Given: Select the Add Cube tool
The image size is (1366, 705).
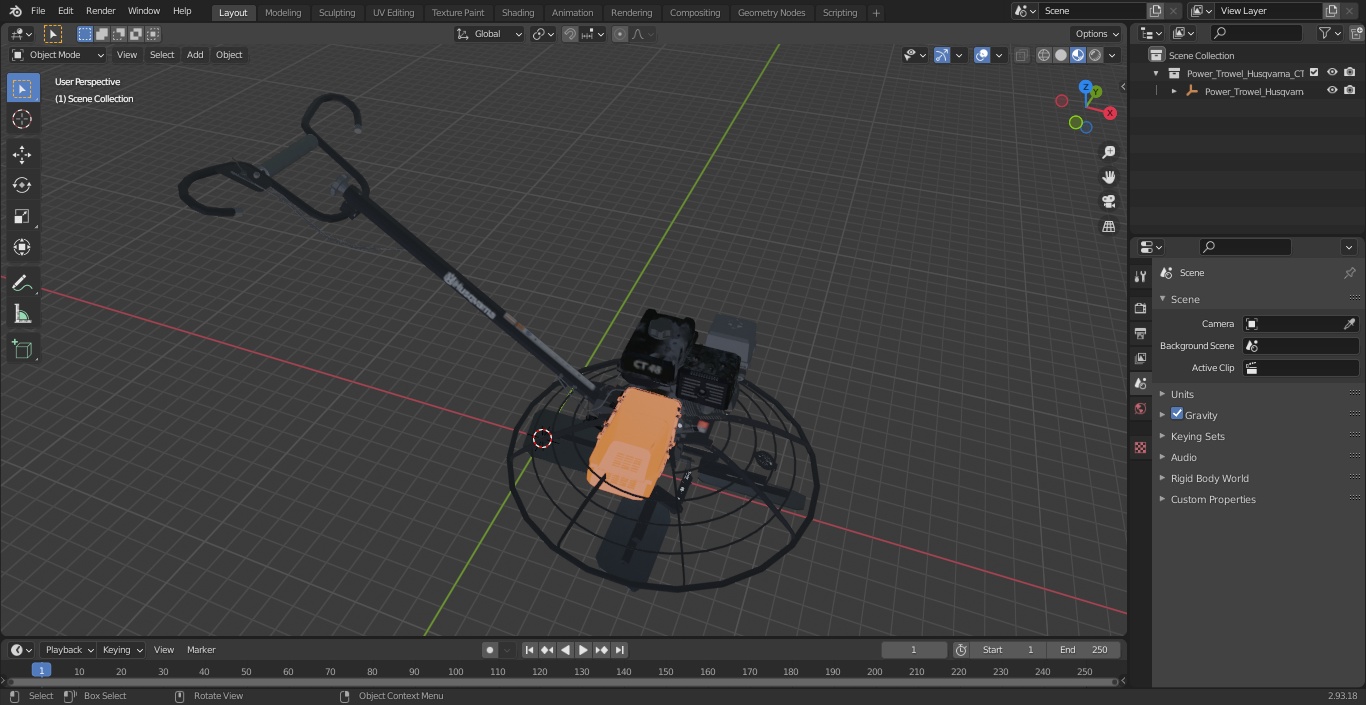Looking at the screenshot, I should [x=22, y=350].
